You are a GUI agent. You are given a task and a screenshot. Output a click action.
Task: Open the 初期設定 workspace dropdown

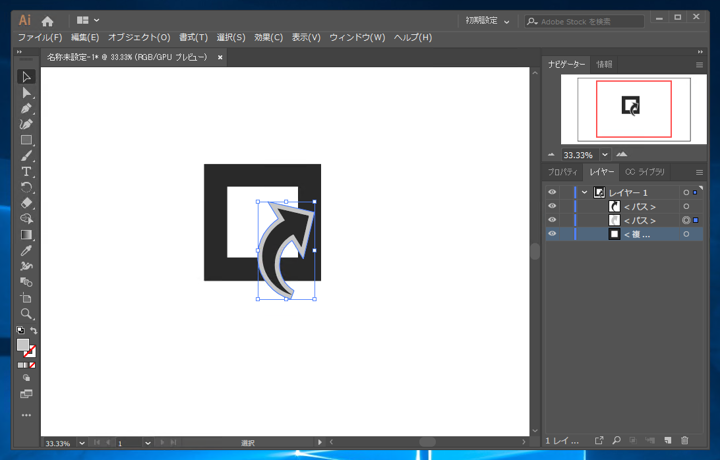coord(487,21)
